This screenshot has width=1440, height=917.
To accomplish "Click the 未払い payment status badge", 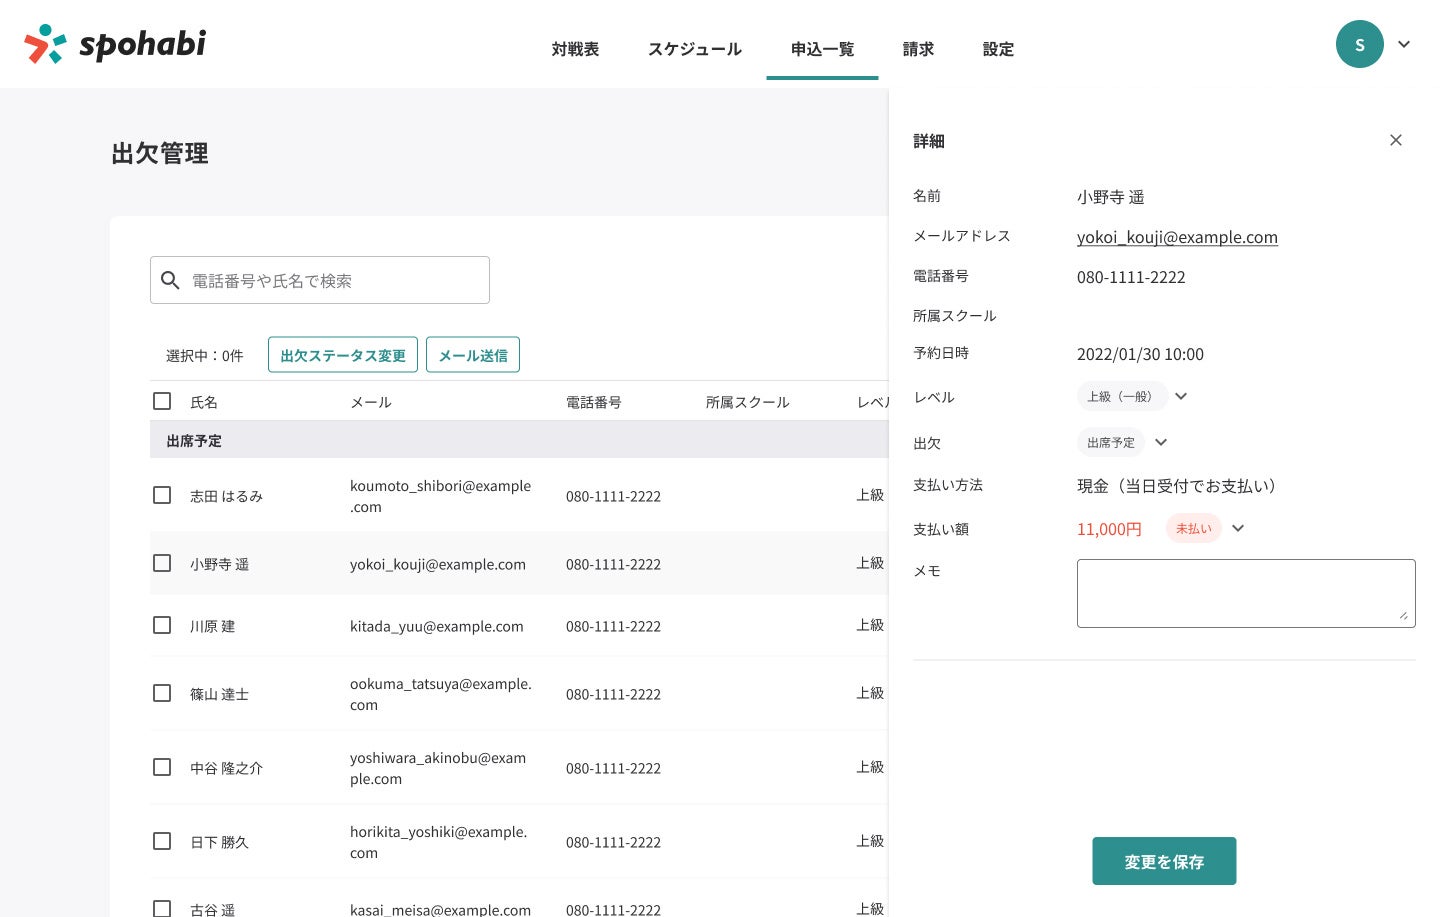I will pyautogui.click(x=1193, y=529).
